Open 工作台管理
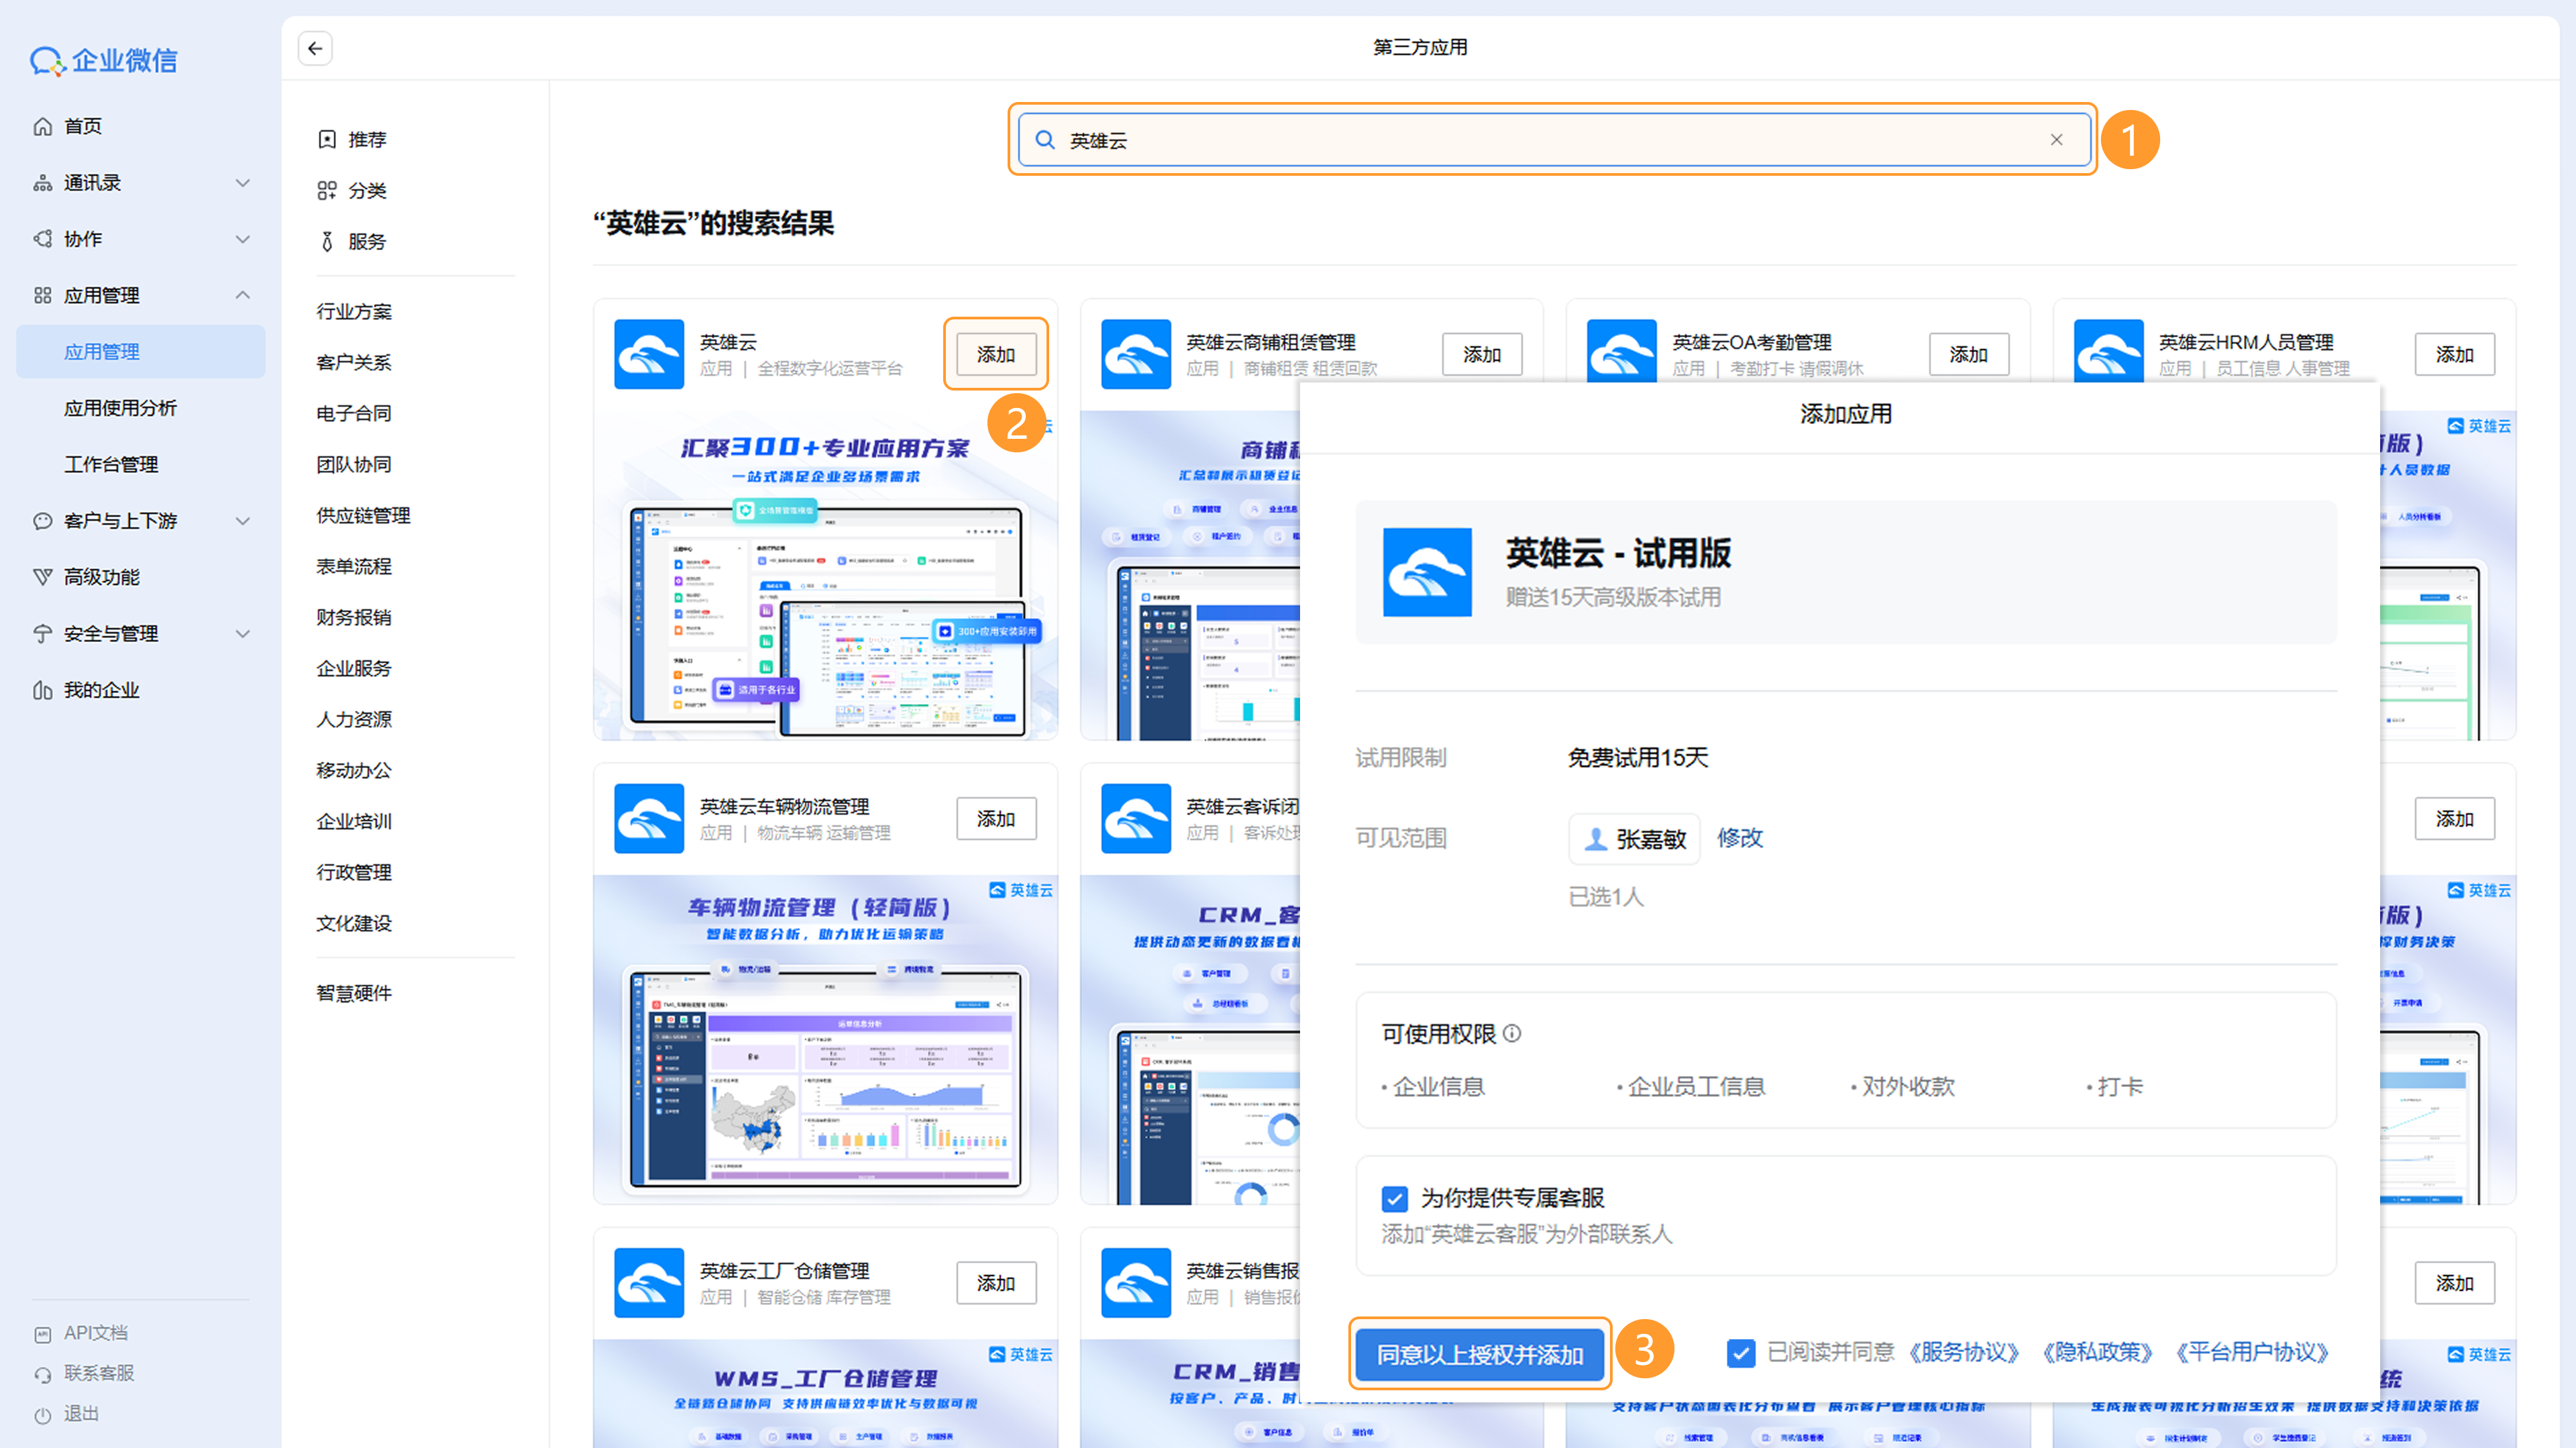Viewport: 2576px width, 1448px height. [111, 464]
